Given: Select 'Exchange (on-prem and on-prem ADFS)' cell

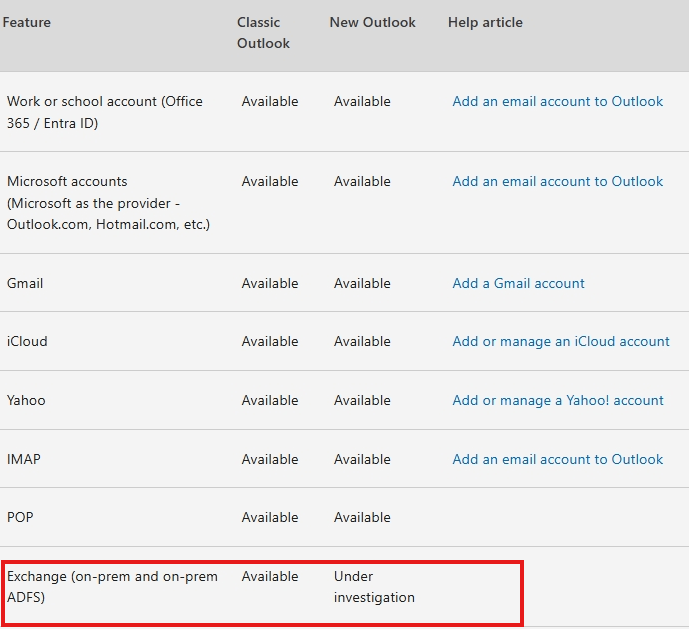Looking at the screenshot, I should (112, 587).
